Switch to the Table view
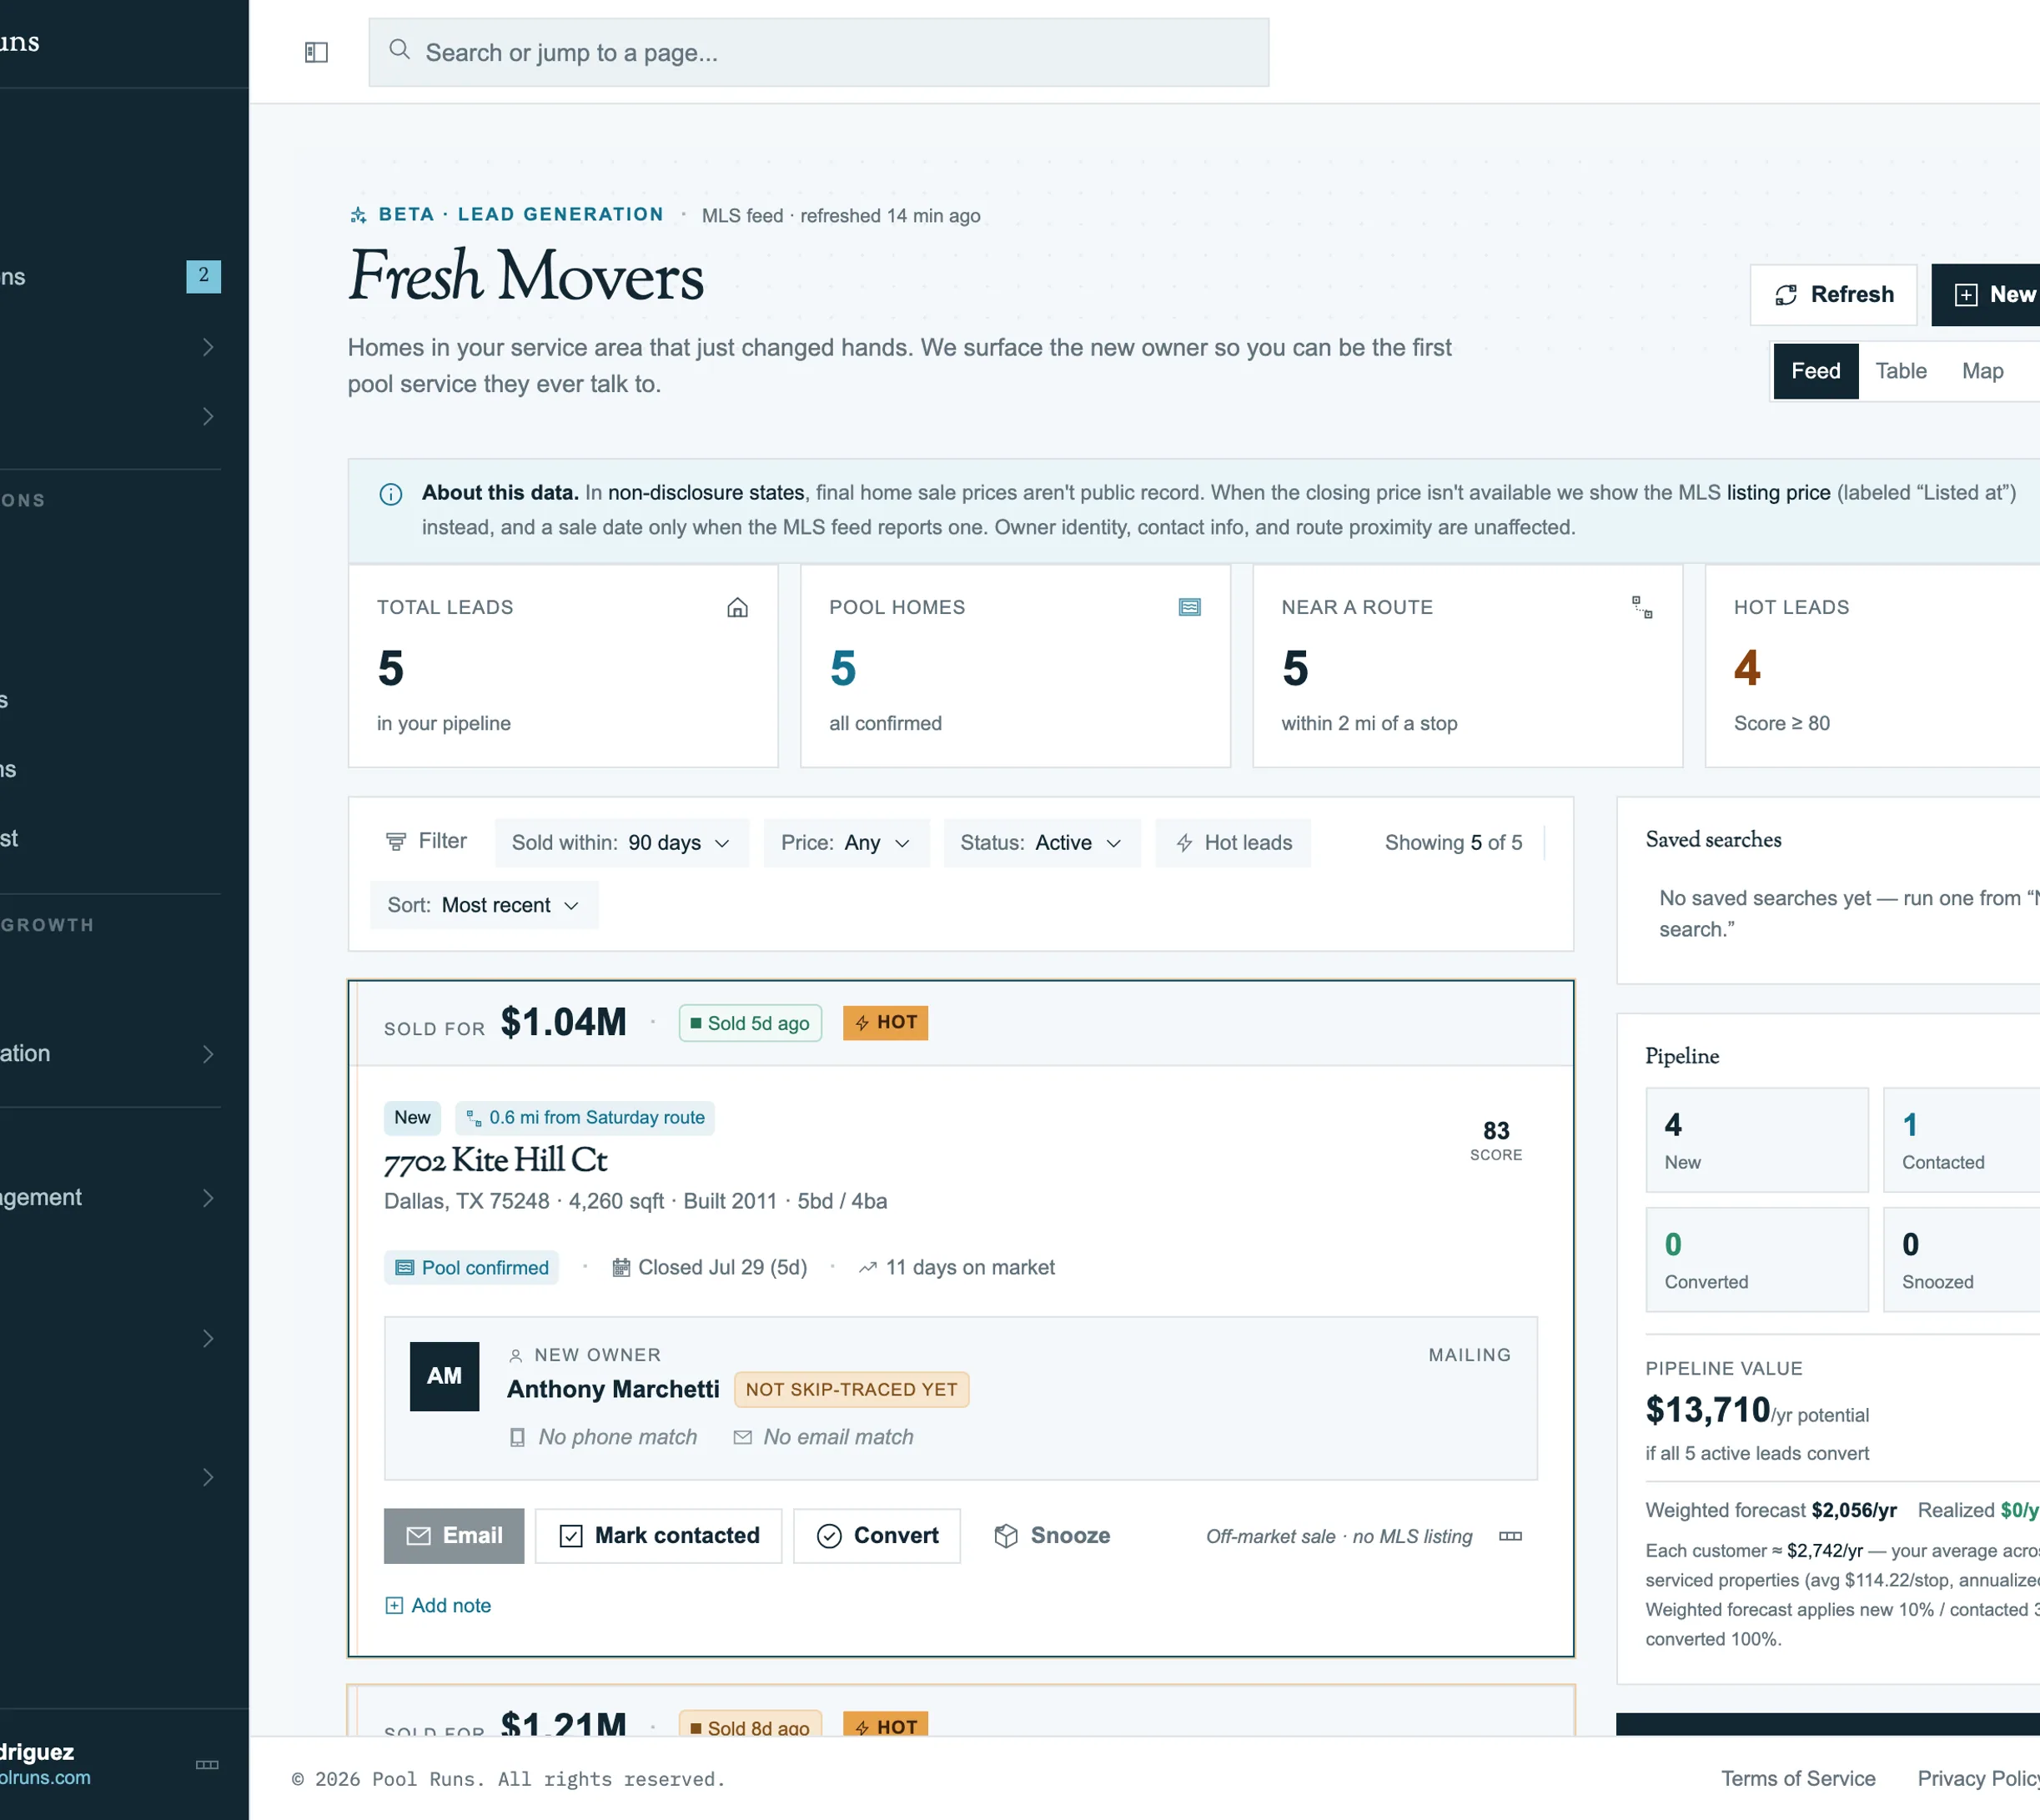2040x1820 pixels. pyautogui.click(x=1901, y=371)
